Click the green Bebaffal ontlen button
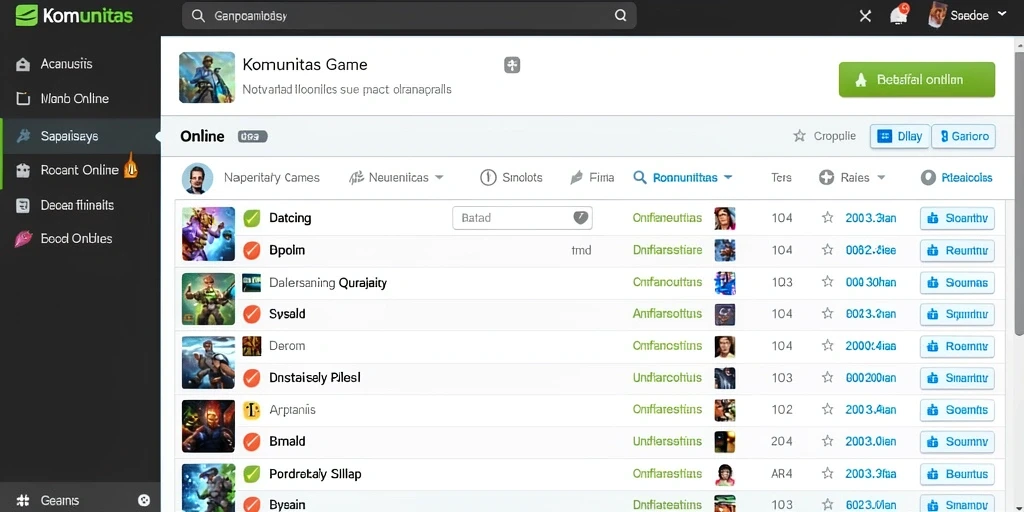 (916, 80)
